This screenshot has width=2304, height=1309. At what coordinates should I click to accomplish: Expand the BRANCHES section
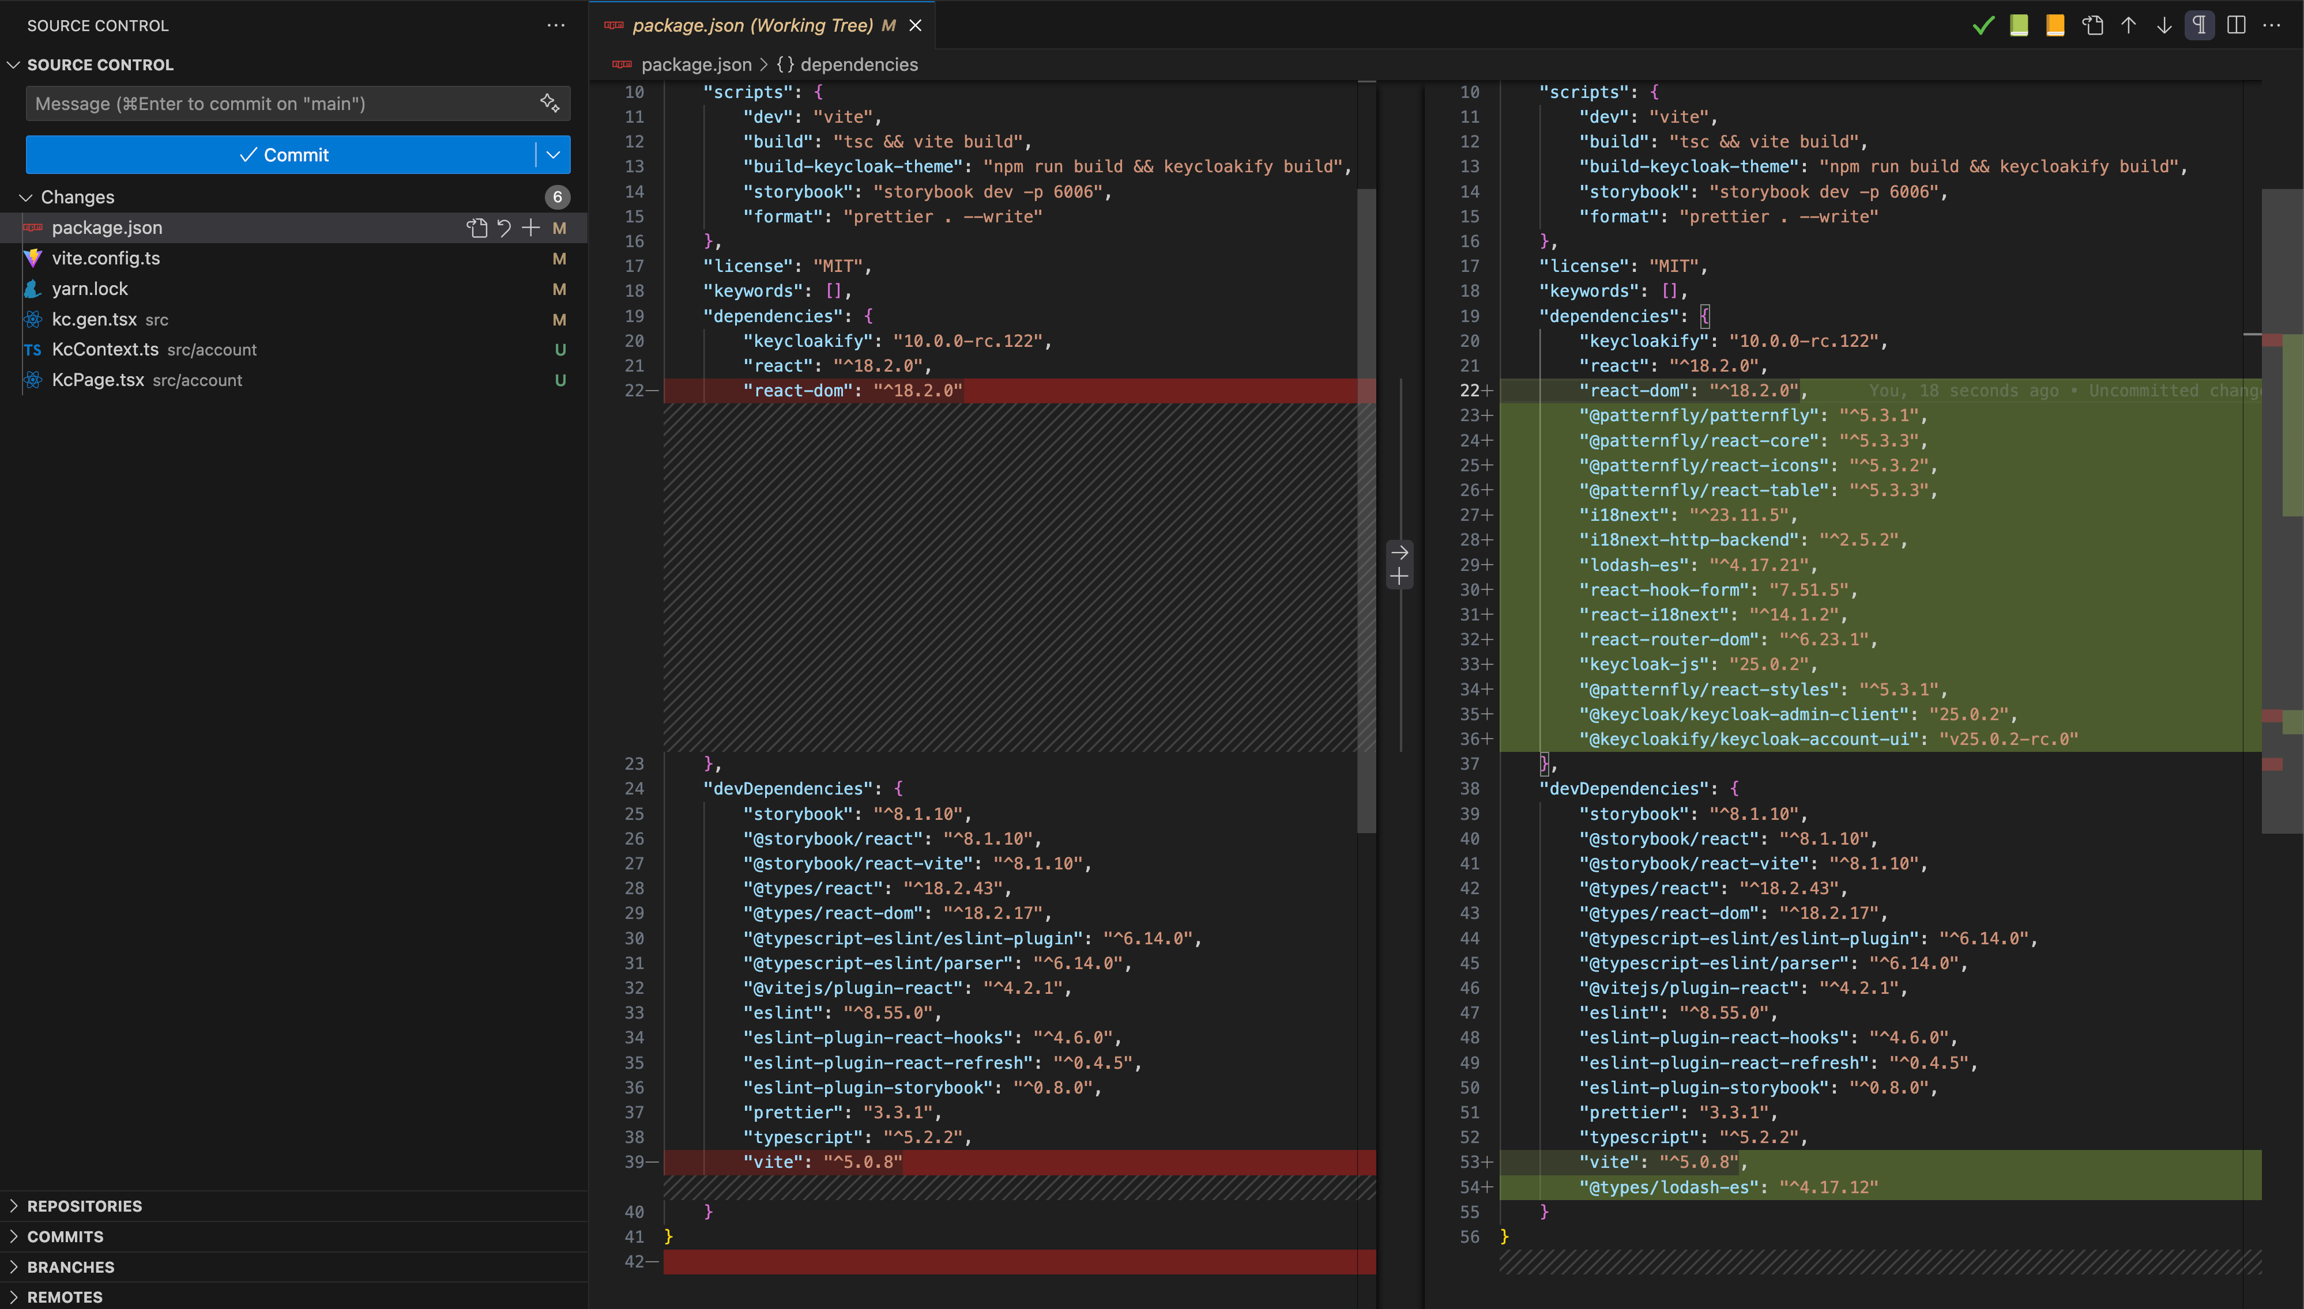[x=70, y=1267]
